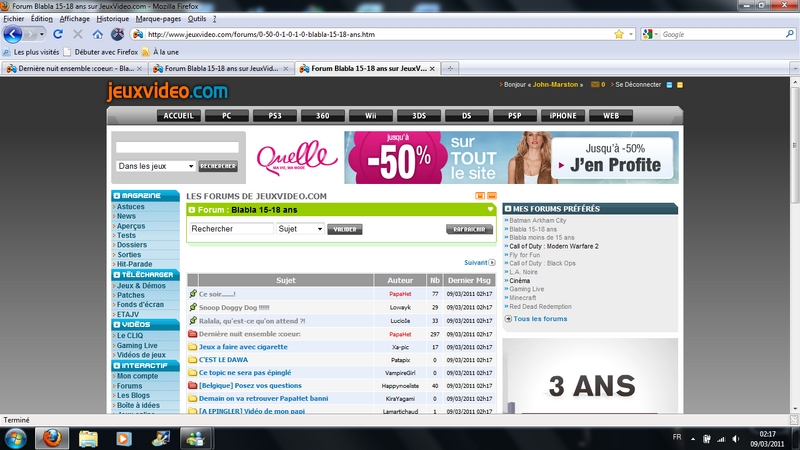Click folder icon beside 'Jeux a faire avec cigarette'
The image size is (800, 450).
[192, 347]
